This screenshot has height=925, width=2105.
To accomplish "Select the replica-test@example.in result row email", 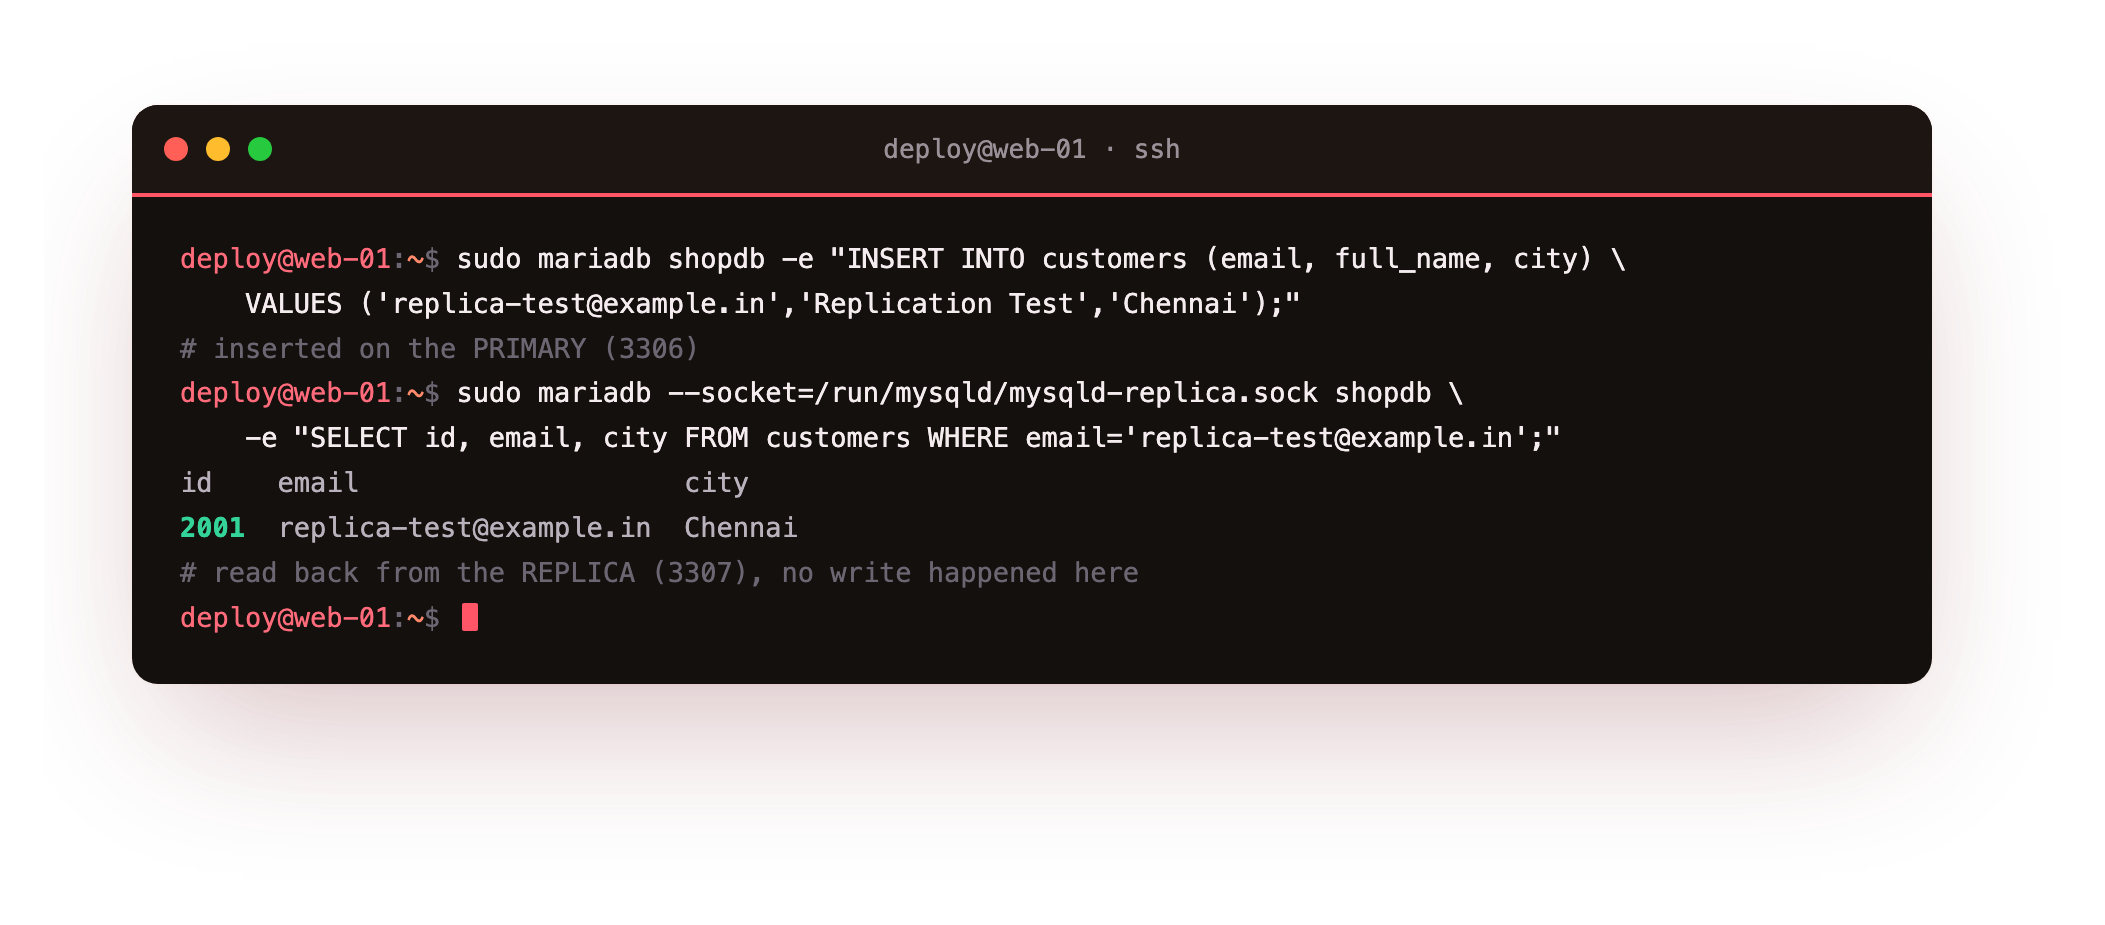I will coord(464,527).
